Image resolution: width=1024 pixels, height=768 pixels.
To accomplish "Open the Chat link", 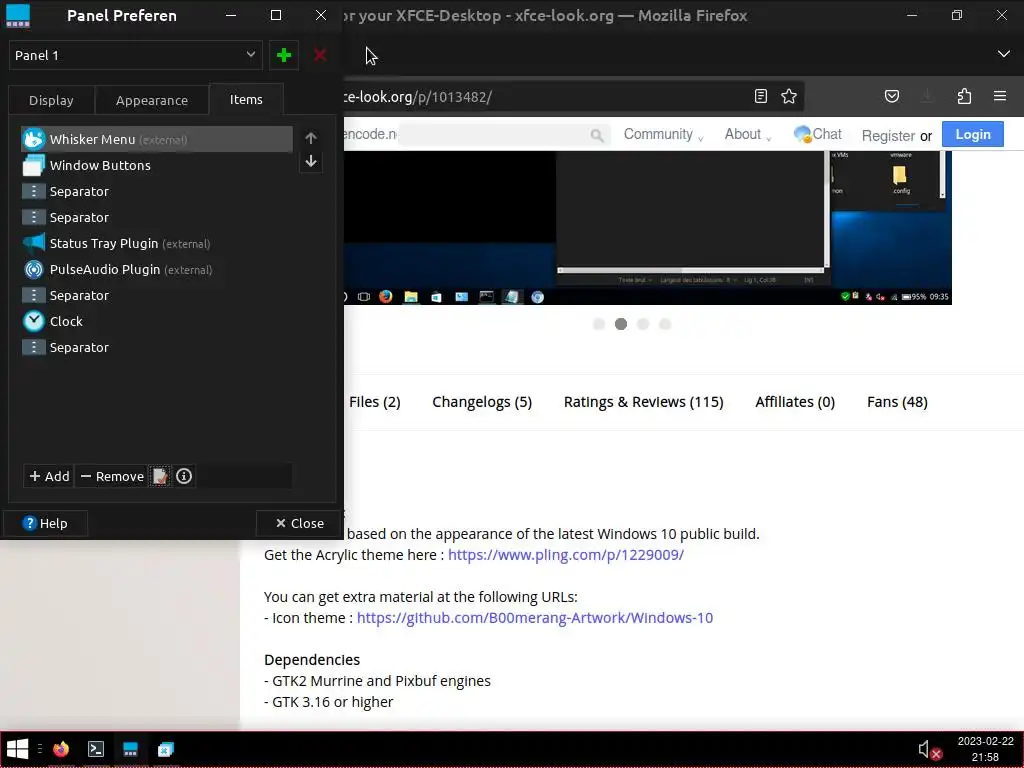I will click(818, 135).
